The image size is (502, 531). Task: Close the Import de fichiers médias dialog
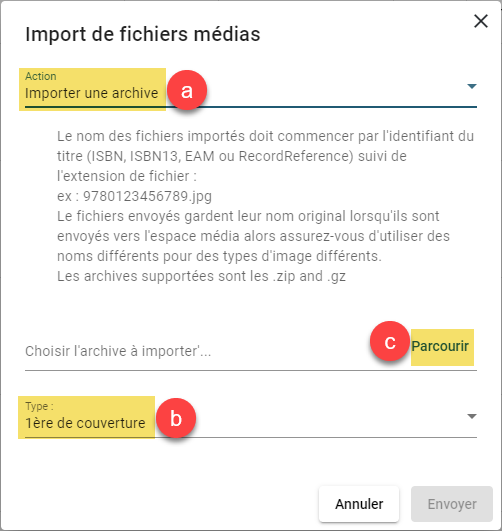[x=481, y=21]
